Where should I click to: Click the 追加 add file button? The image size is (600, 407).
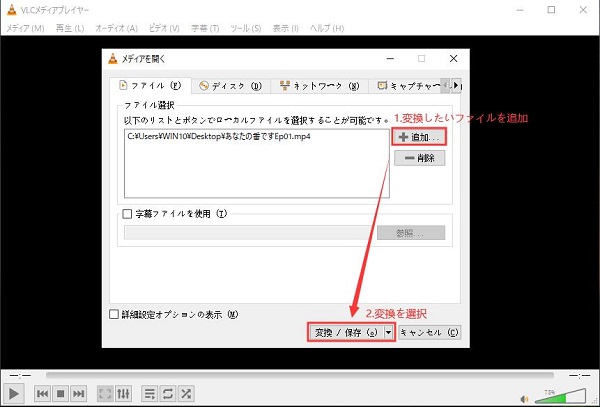tap(419, 137)
